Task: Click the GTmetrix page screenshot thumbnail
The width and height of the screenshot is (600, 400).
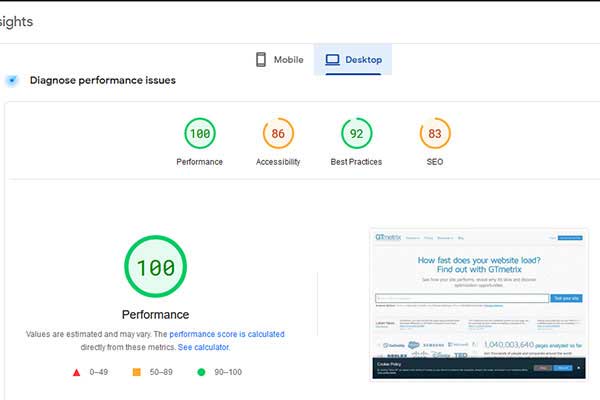Action: pos(479,304)
